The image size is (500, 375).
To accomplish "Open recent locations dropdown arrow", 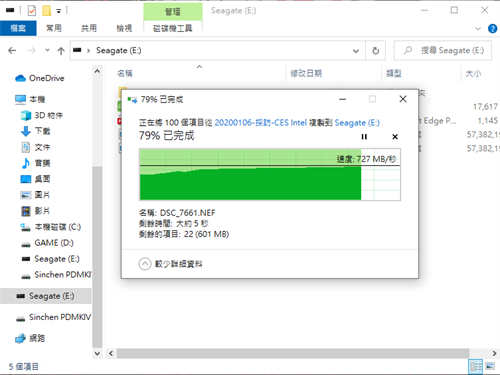I will (x=47, y=51).
